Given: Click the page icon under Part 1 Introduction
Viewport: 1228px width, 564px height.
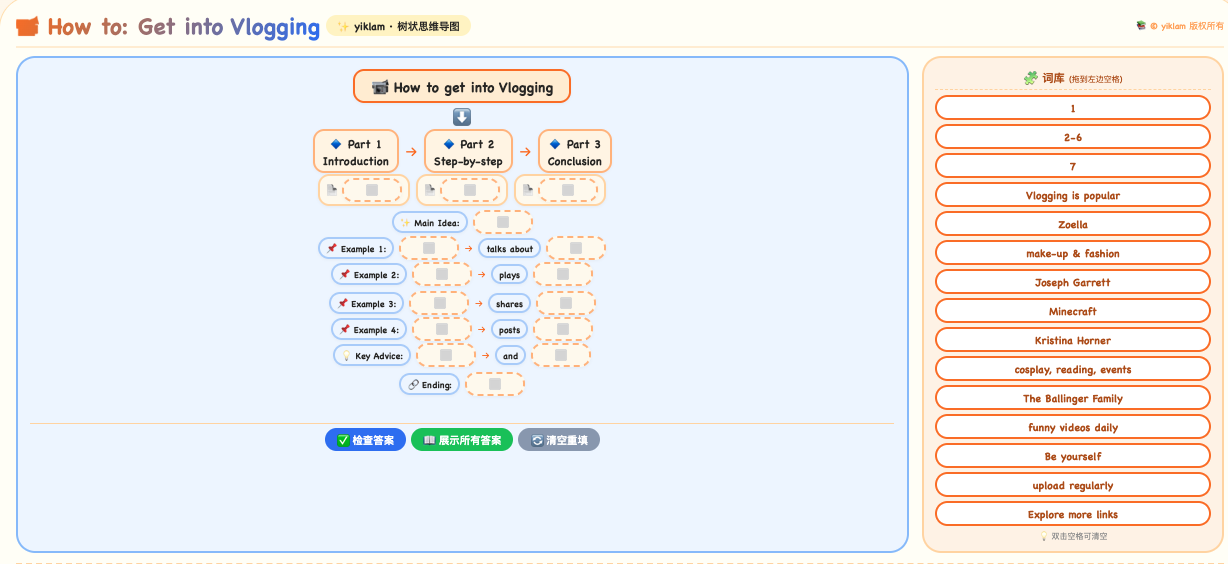Looking at the screenshot, I should point(331,190).
